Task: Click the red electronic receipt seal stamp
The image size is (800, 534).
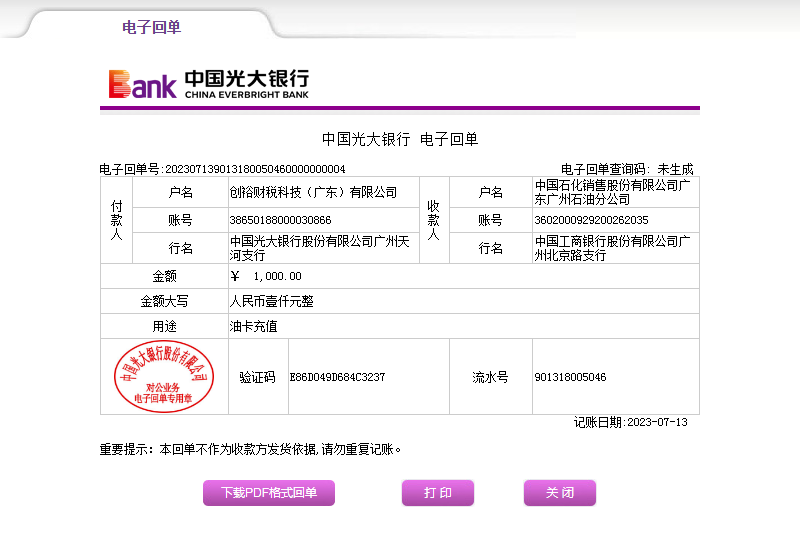Action: pos(163,376)
